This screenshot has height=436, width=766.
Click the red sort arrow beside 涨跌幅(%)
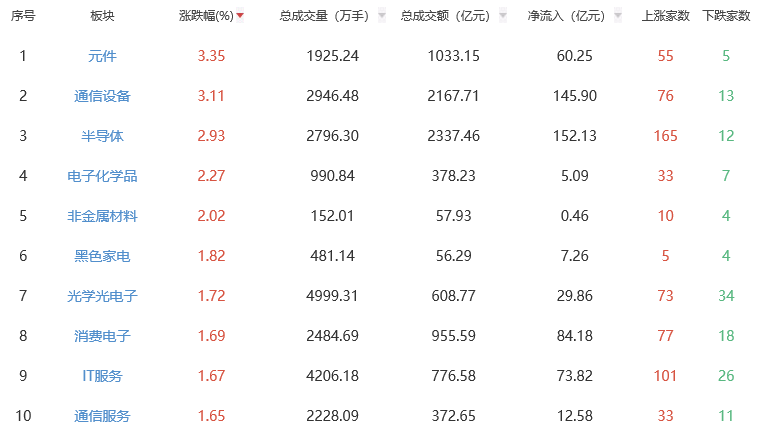[240, 17]
